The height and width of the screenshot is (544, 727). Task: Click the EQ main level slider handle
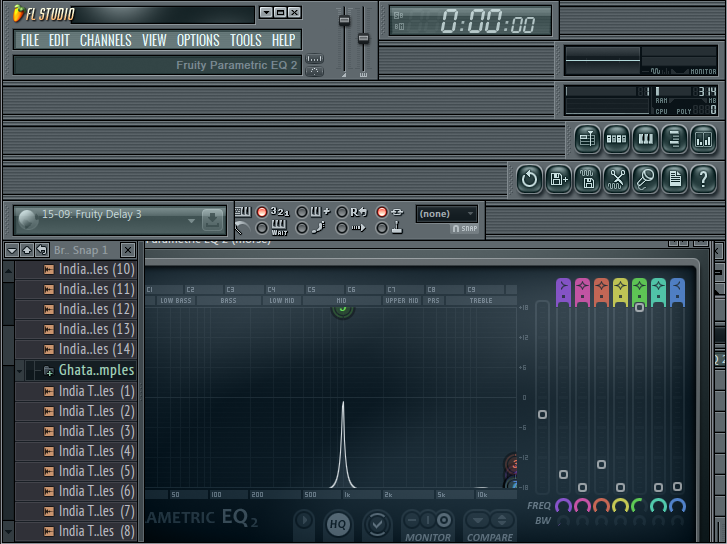(x=542, y=415)
